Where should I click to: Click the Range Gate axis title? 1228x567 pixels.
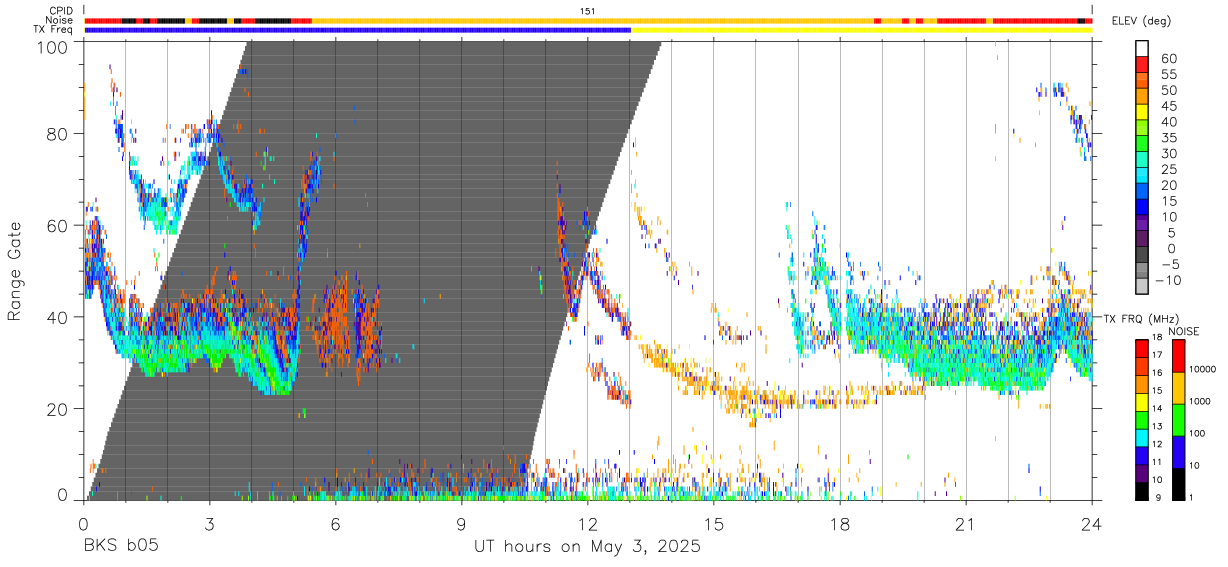(x=15, y=272)
